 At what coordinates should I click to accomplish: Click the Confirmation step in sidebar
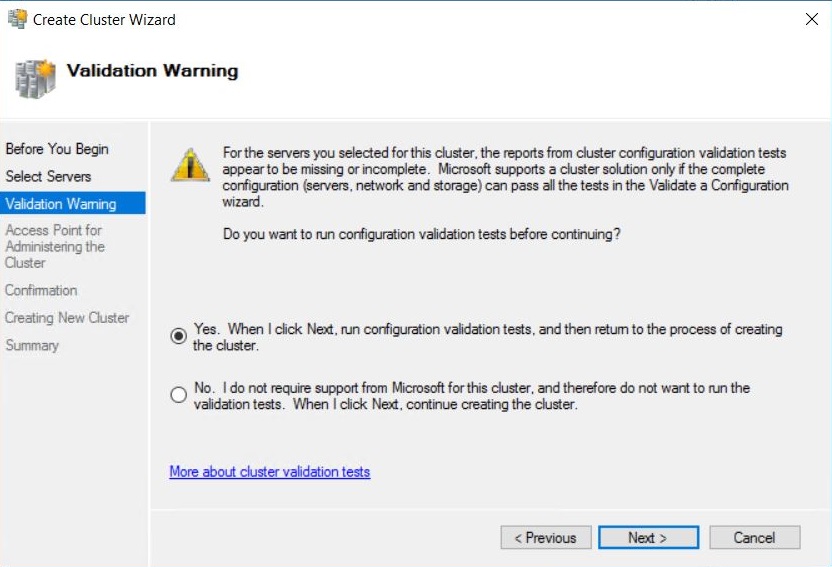click(41, 290)
